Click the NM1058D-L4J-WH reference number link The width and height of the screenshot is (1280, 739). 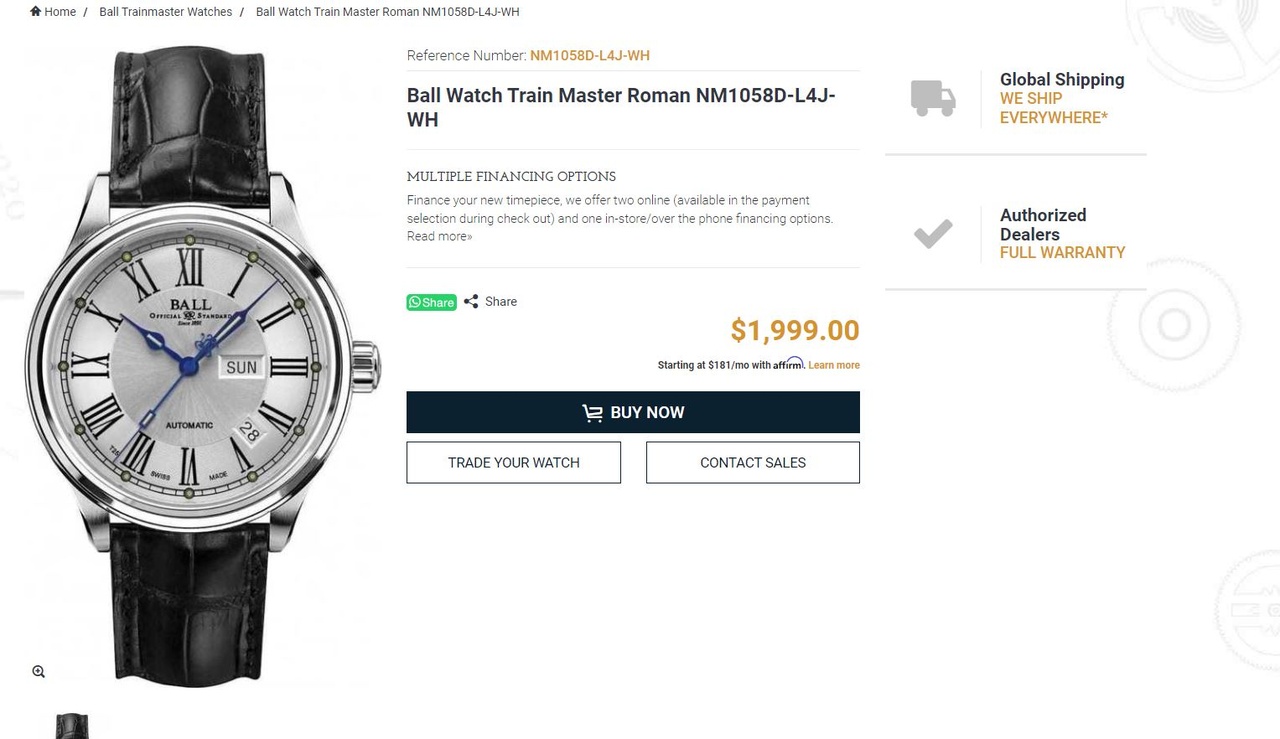590,56
